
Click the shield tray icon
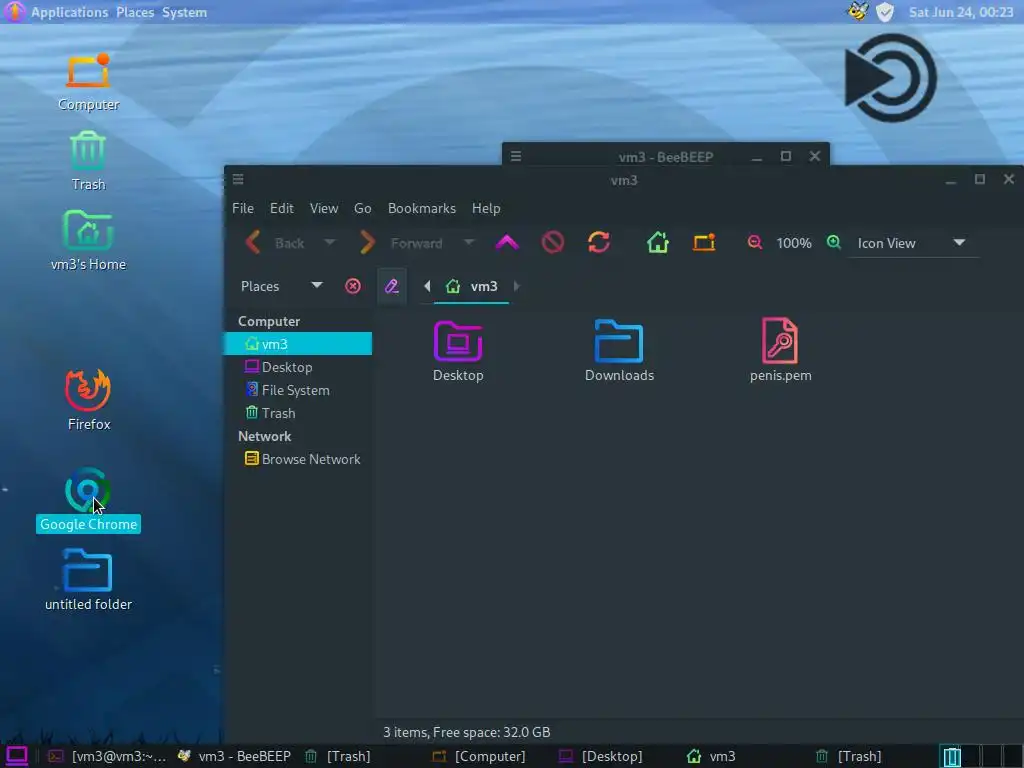pos(885,12)
